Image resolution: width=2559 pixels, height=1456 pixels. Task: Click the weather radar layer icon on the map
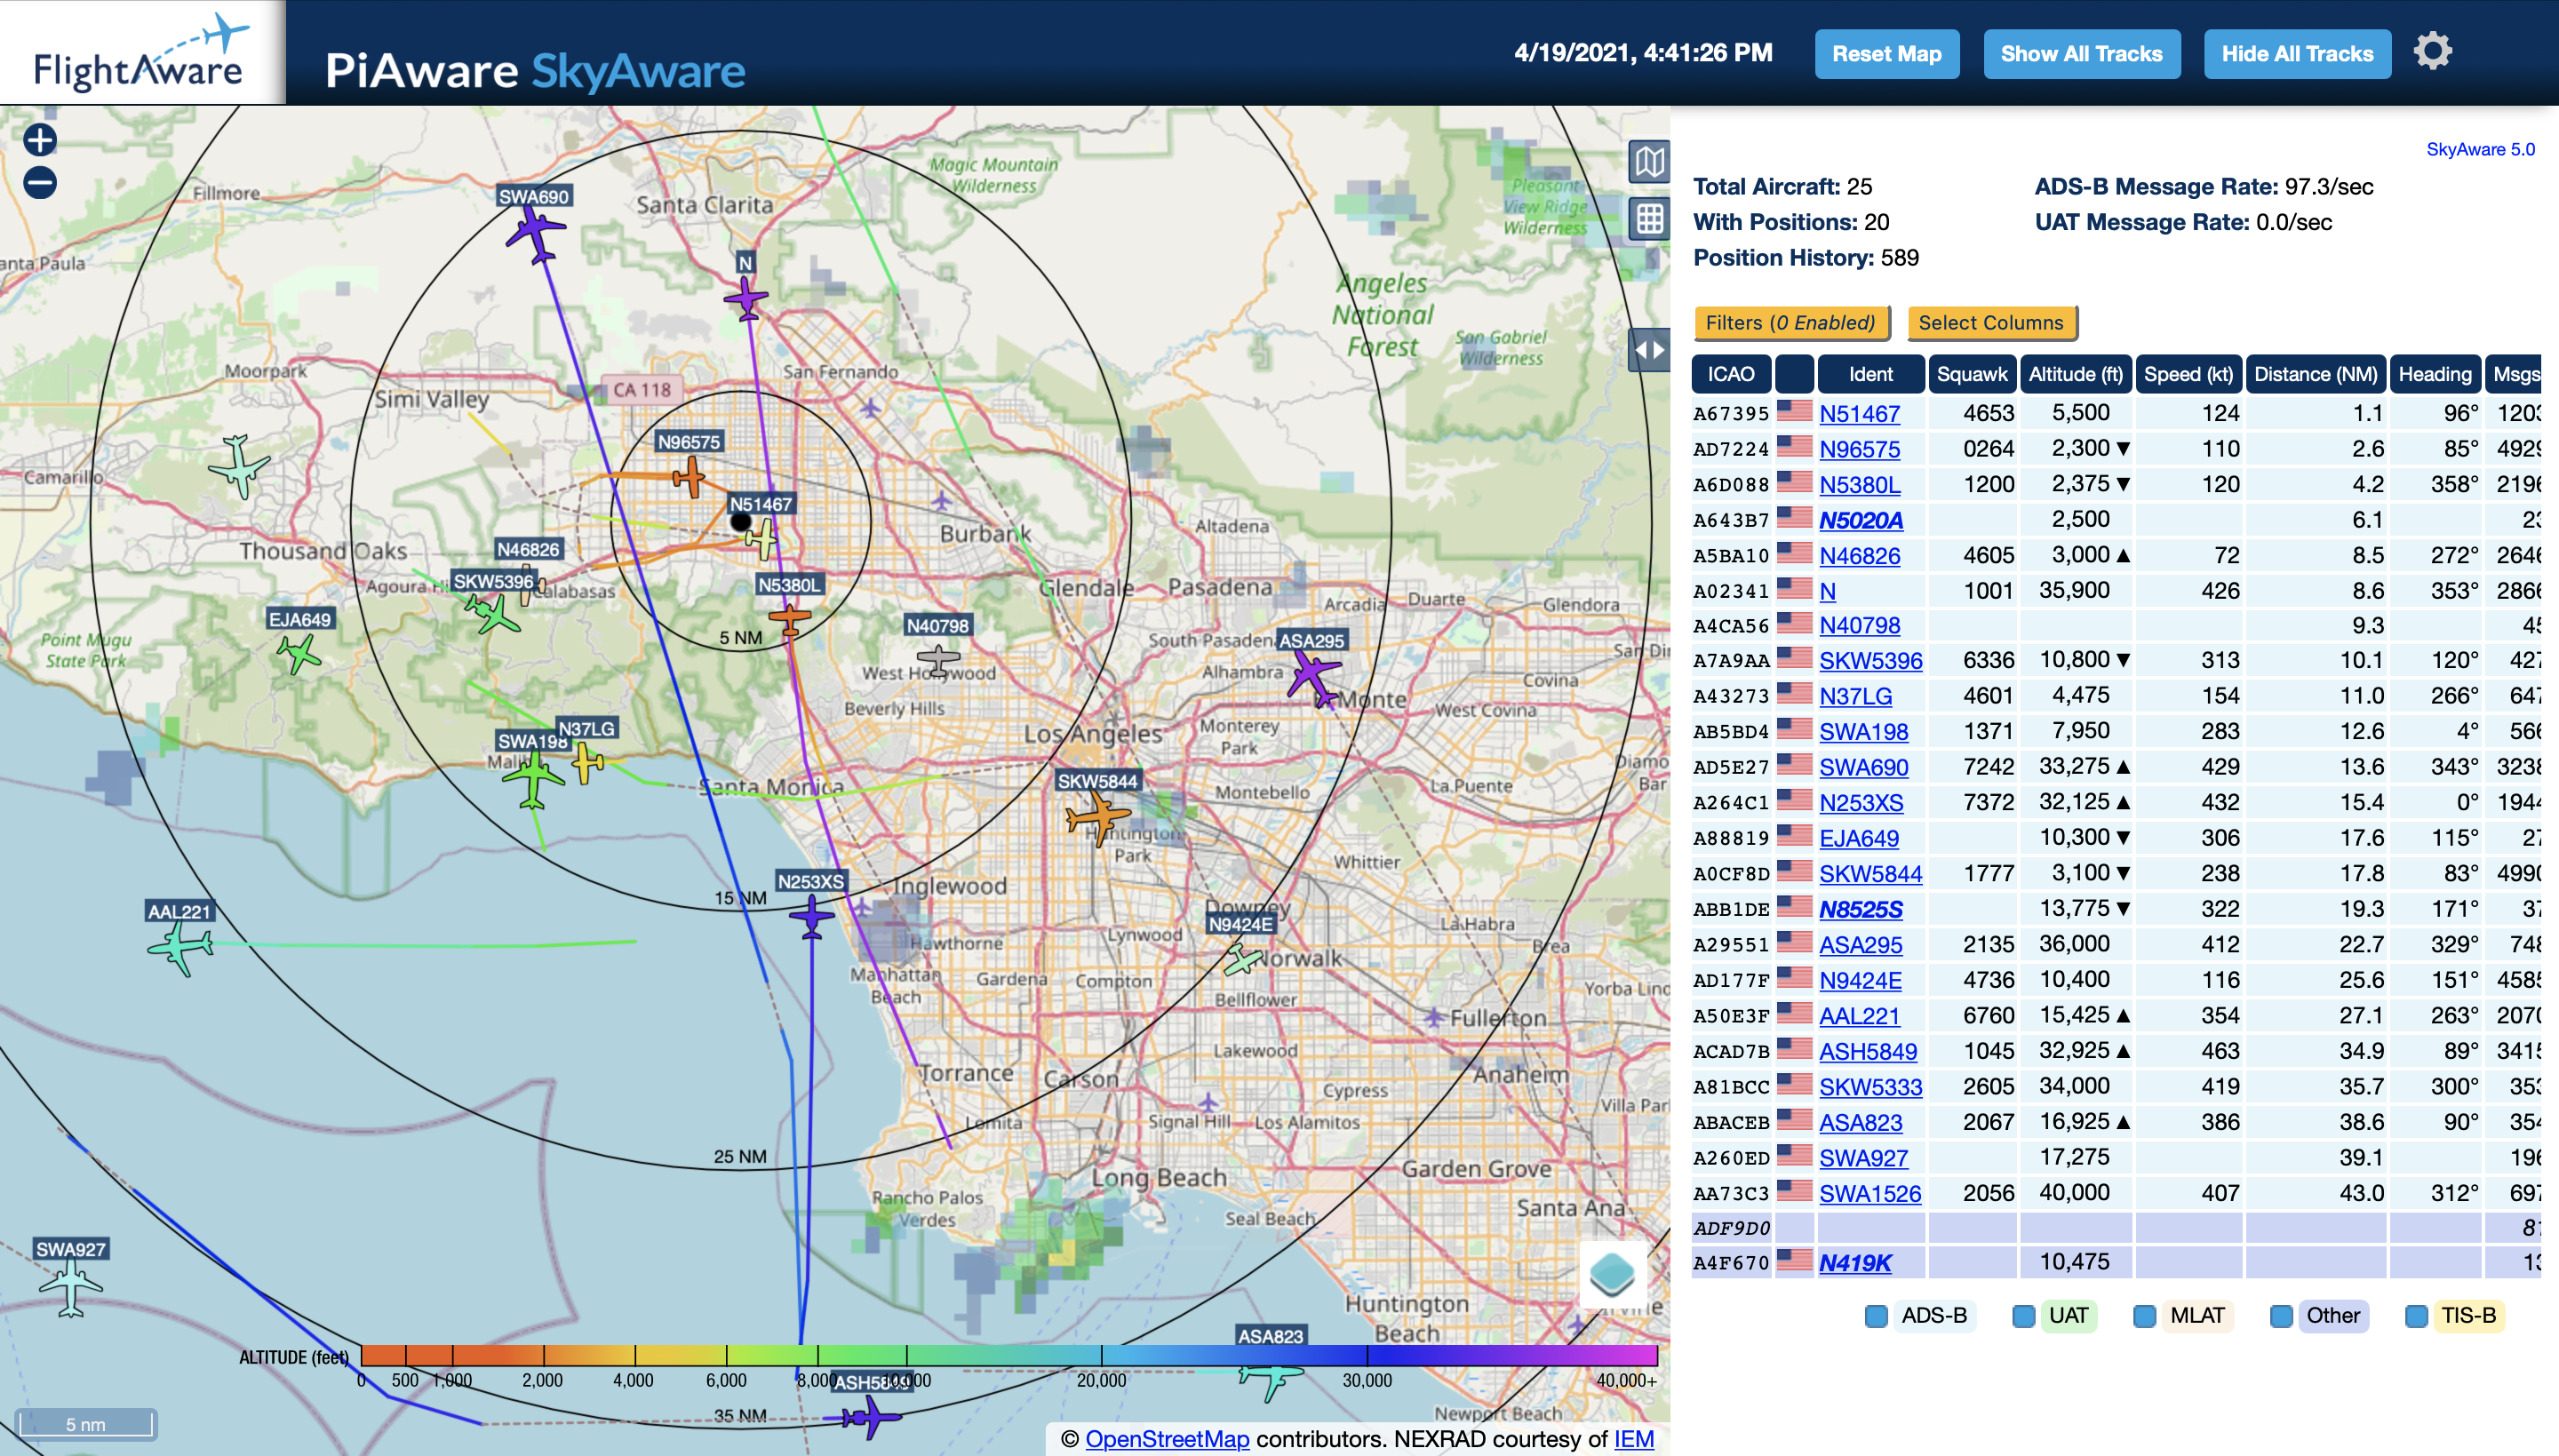point(1611,1274)
